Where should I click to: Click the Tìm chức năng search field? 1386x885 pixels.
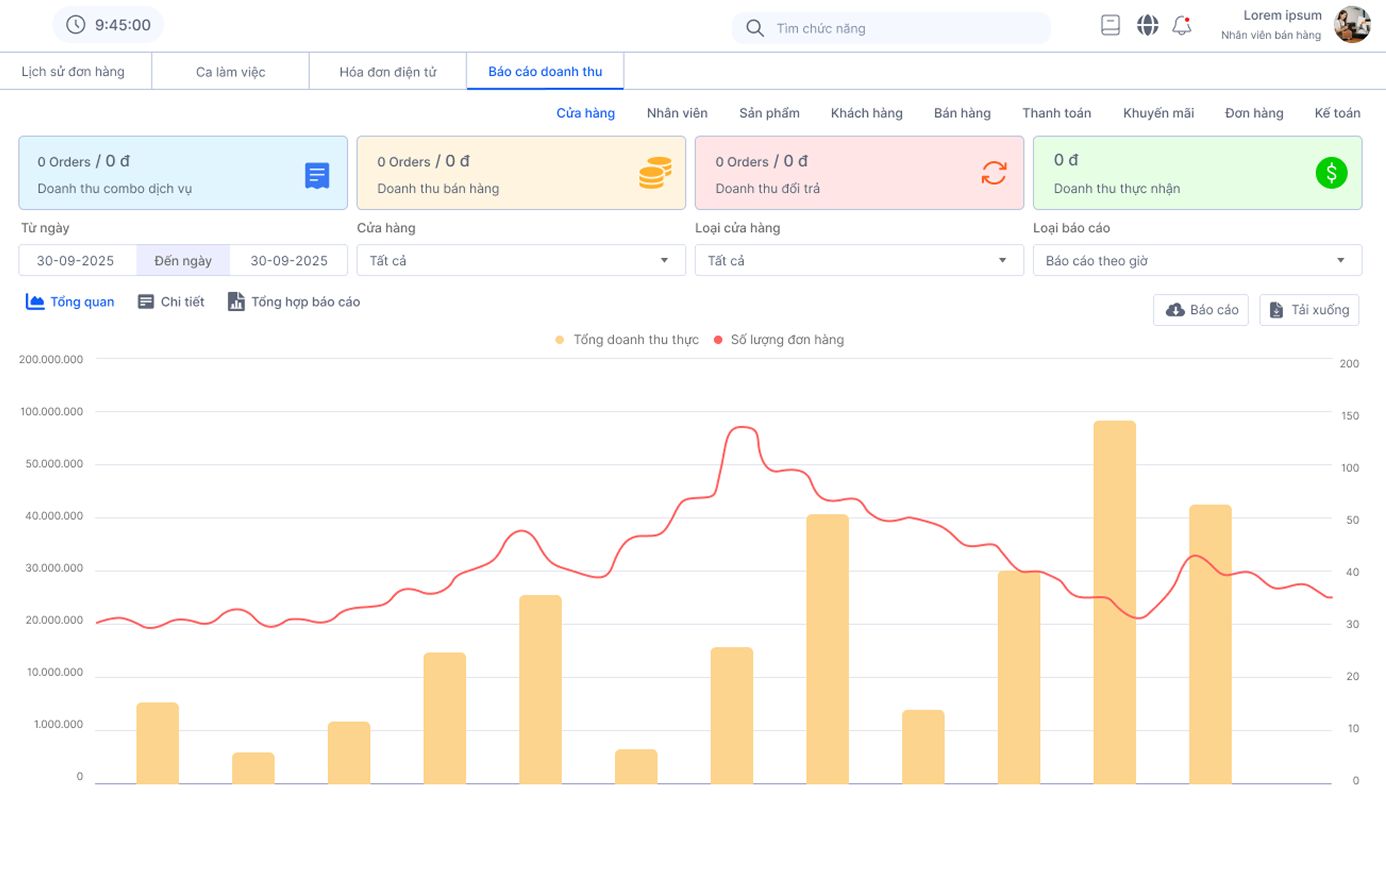tap(891, 28)
